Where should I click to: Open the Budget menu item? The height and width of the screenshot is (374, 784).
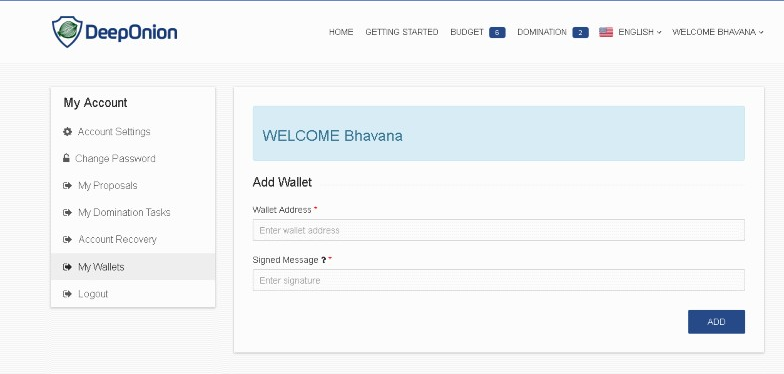tap(467, 32)
